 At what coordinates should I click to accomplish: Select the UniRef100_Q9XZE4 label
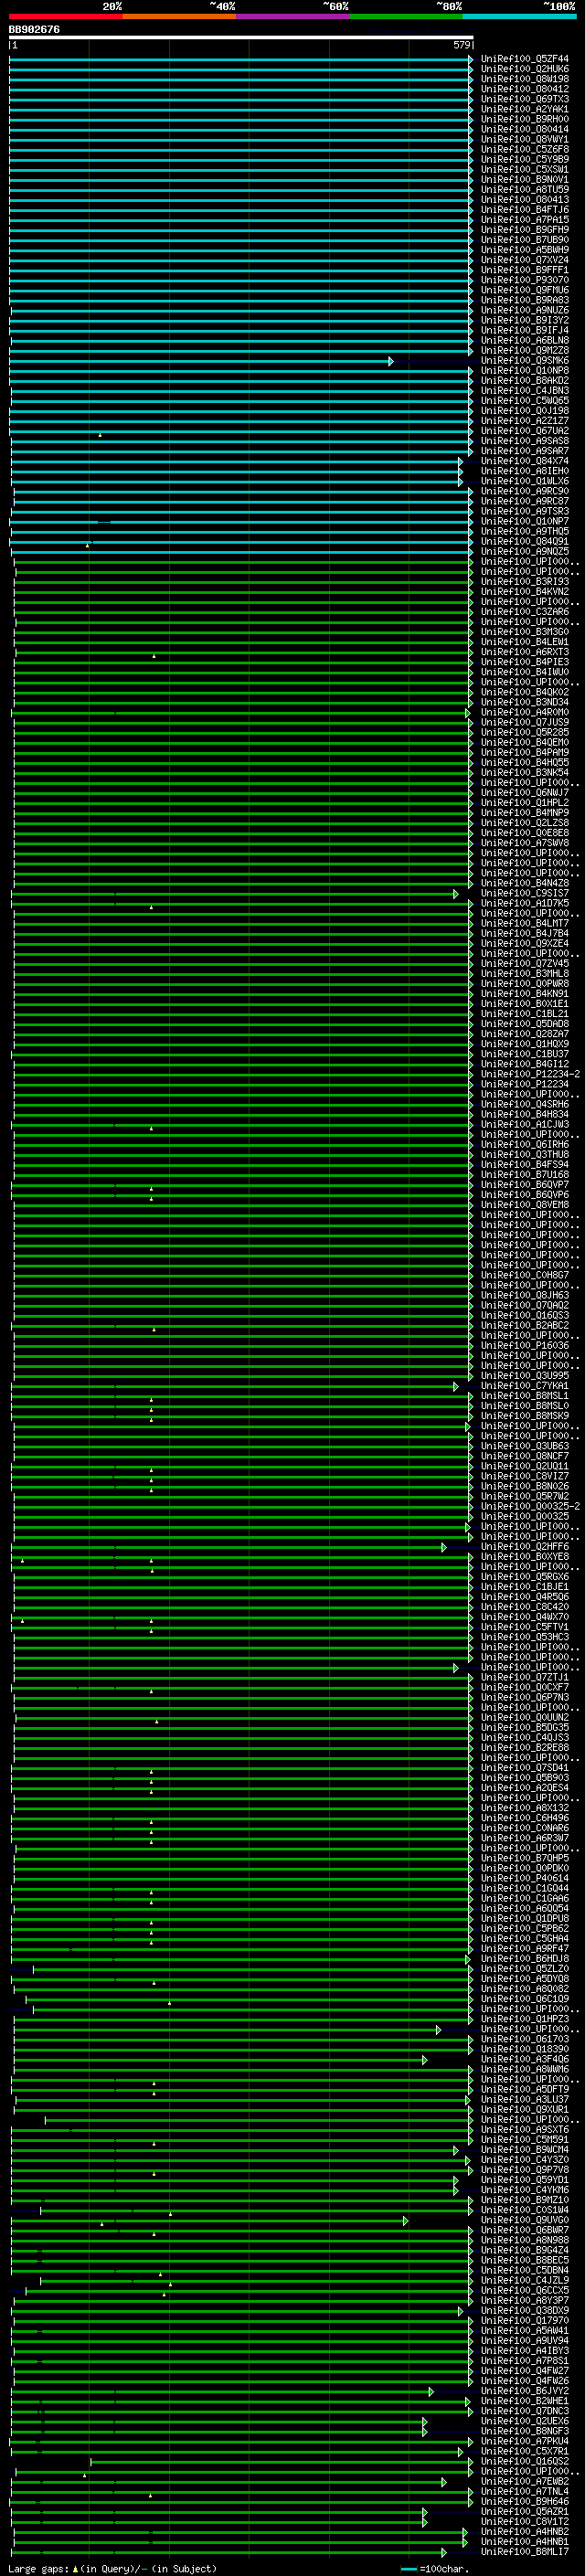point(525,943)
